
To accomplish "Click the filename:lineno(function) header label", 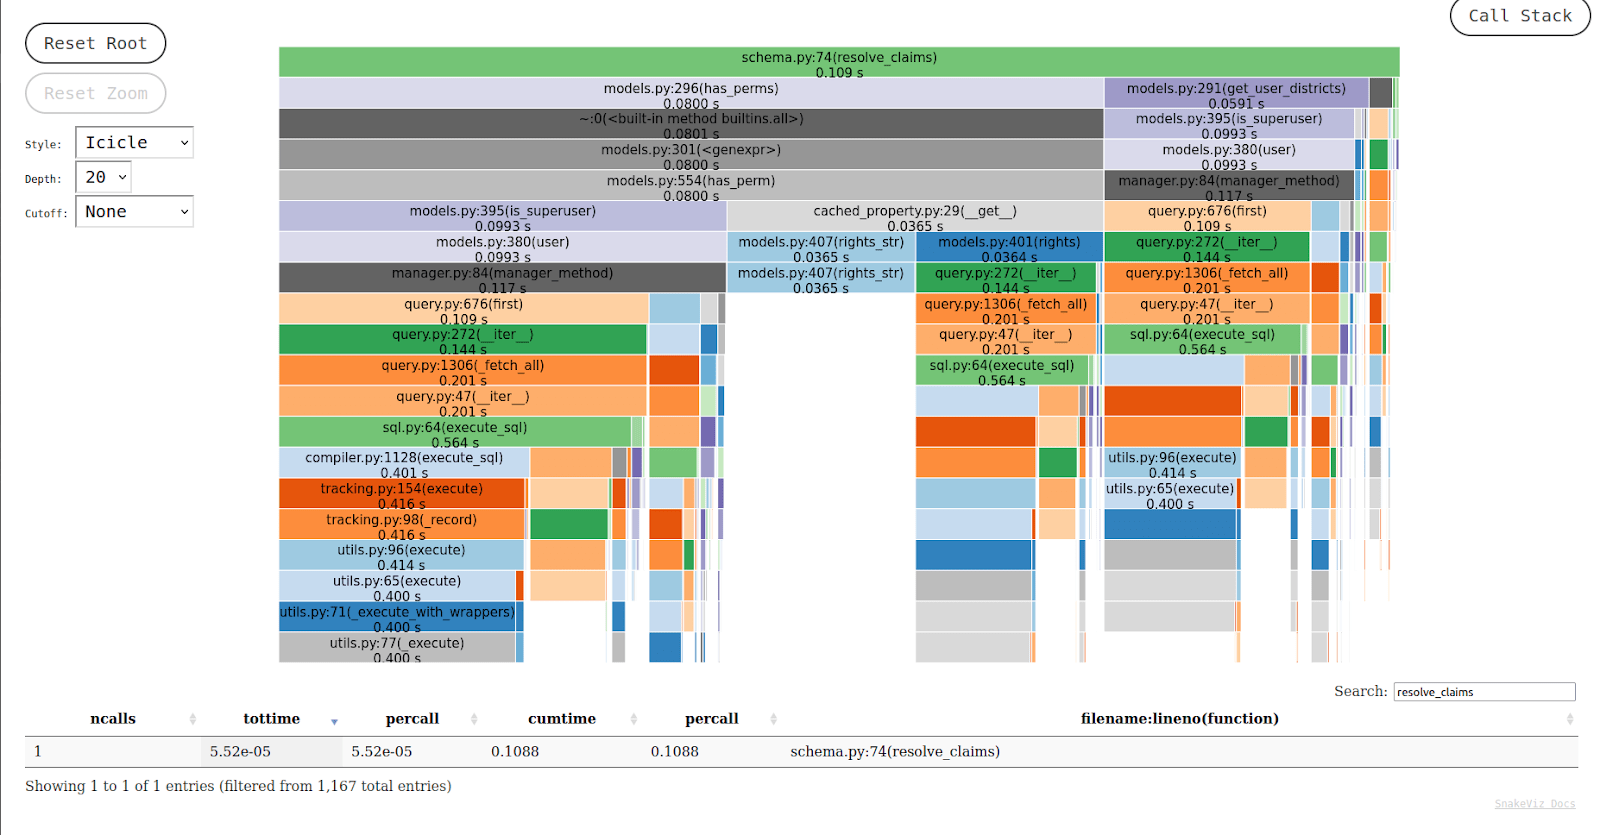I will pos(1180,719).
